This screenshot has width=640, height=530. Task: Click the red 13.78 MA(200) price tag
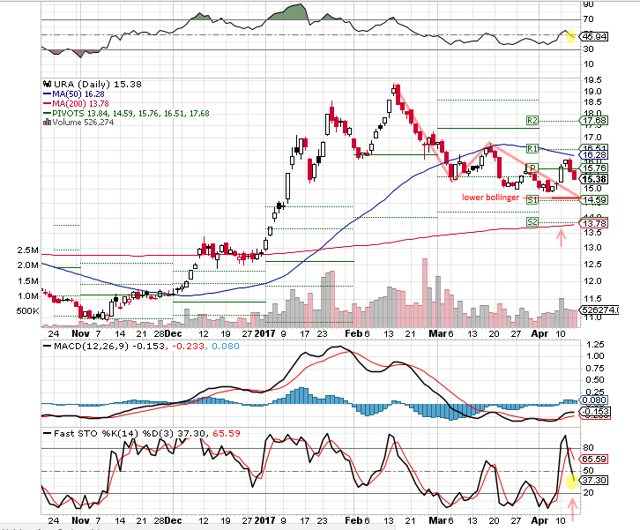594,224
